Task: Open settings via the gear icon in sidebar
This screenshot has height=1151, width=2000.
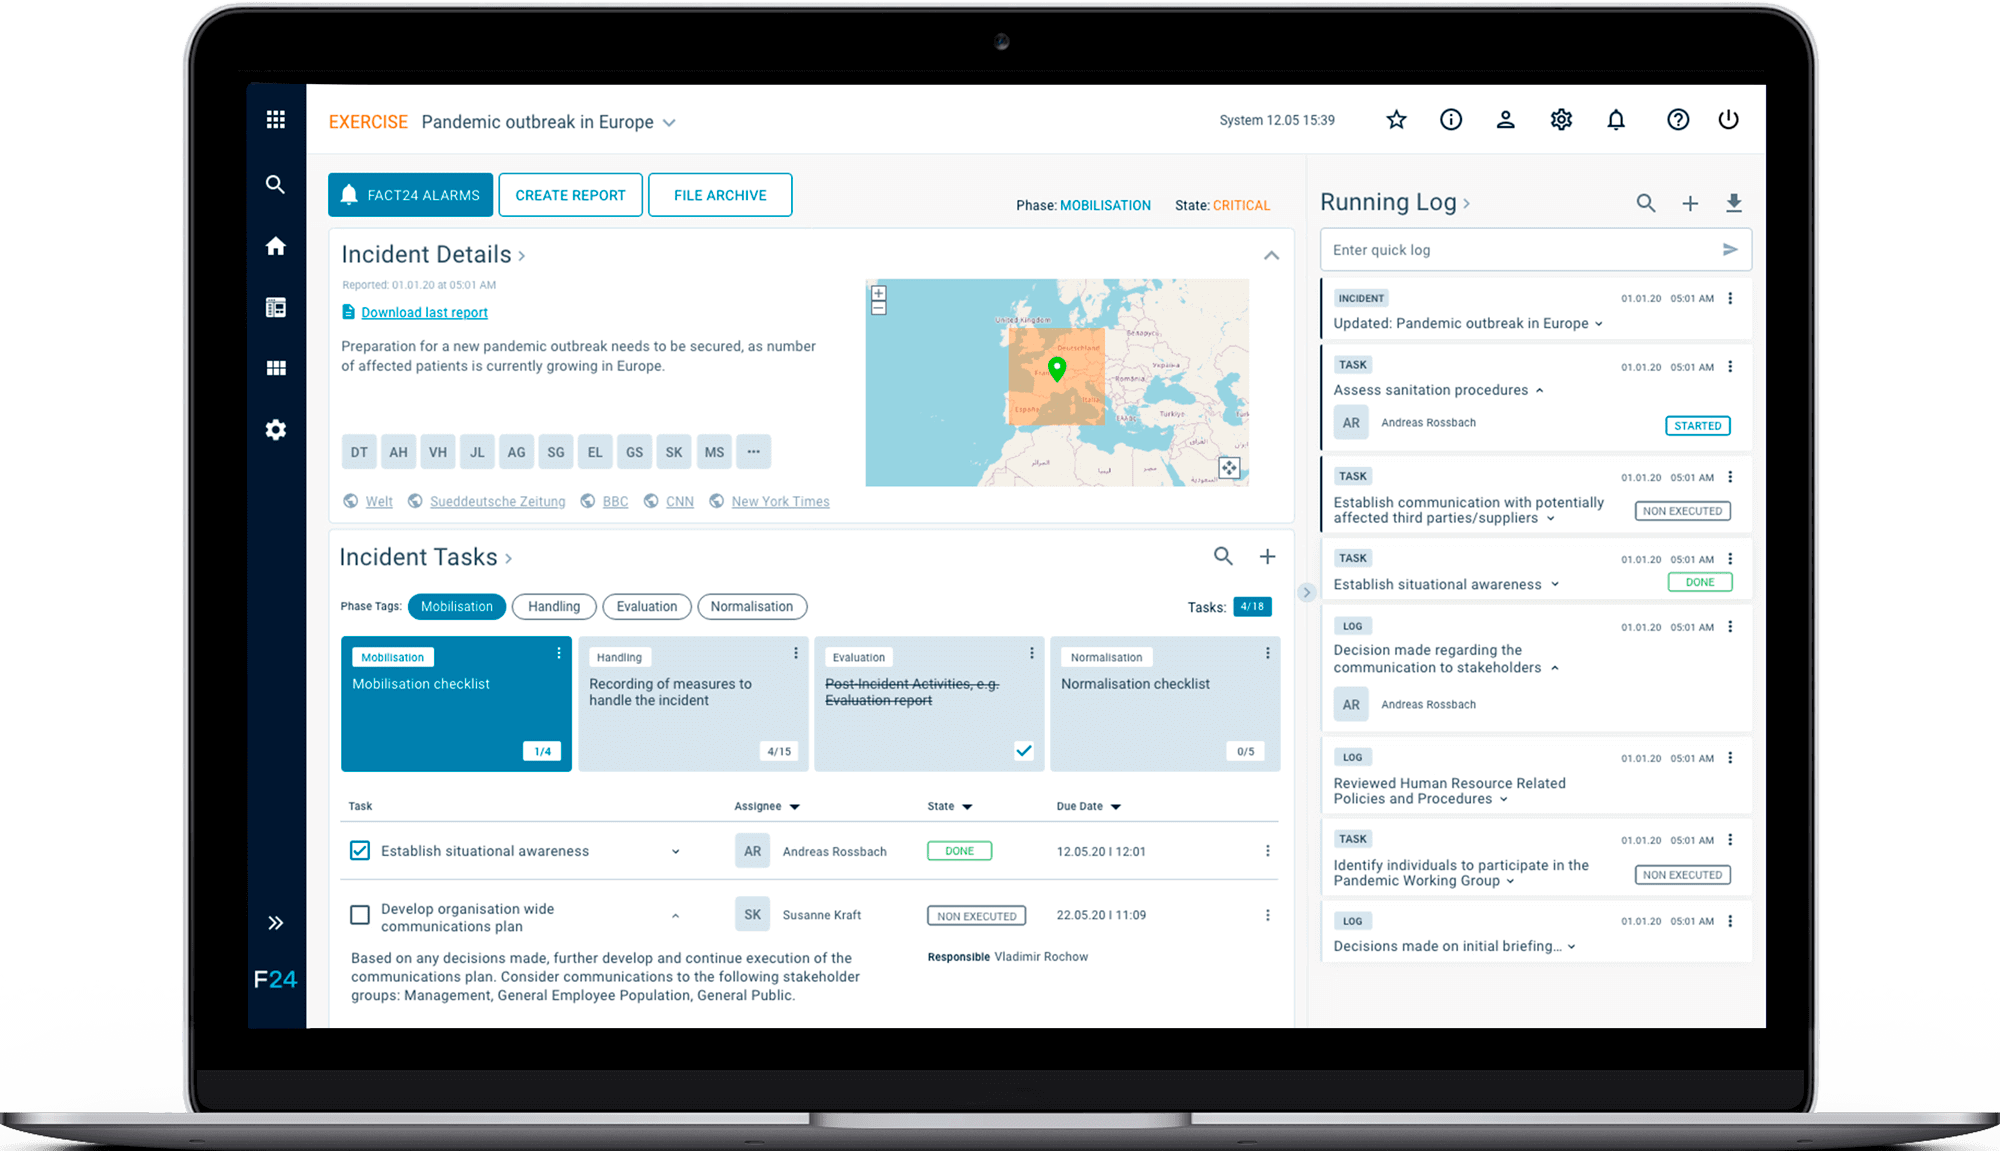Action: click(275, 429)
